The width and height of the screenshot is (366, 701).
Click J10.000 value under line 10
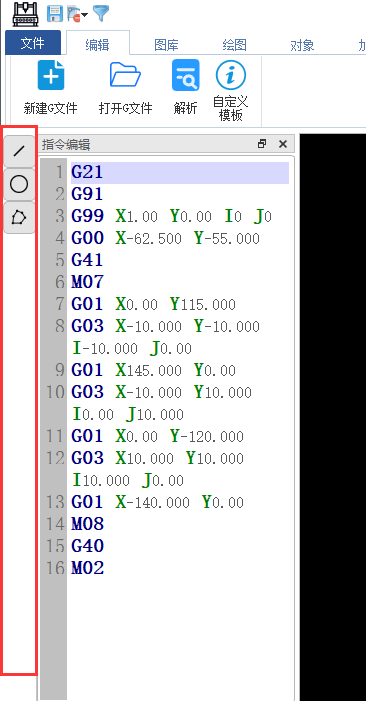[x=155, y=414]
